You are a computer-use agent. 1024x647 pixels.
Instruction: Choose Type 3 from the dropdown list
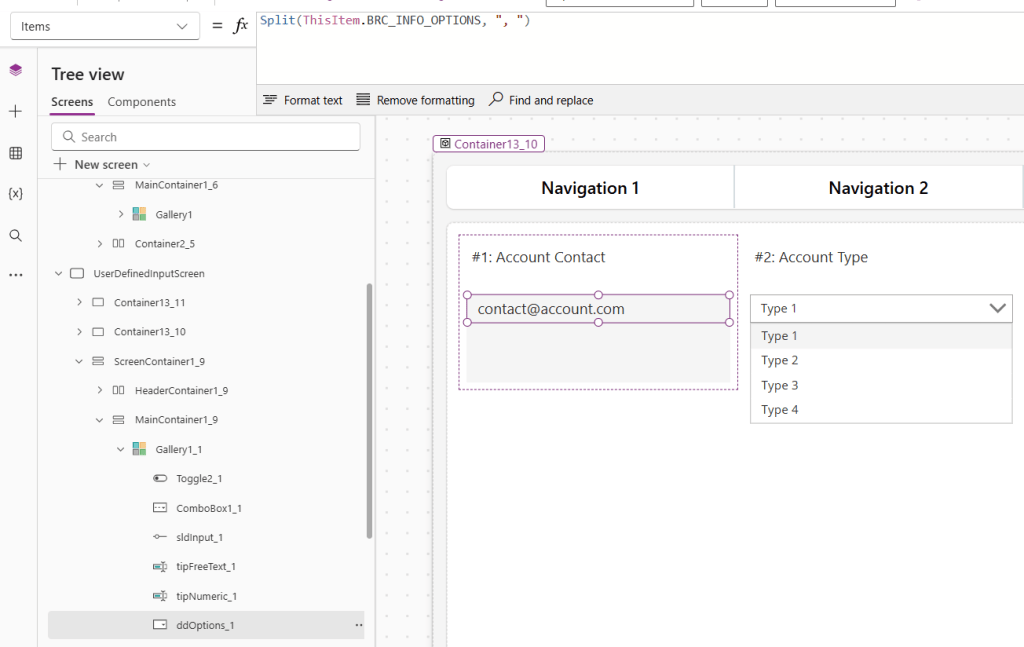click(x=780, y=385)
